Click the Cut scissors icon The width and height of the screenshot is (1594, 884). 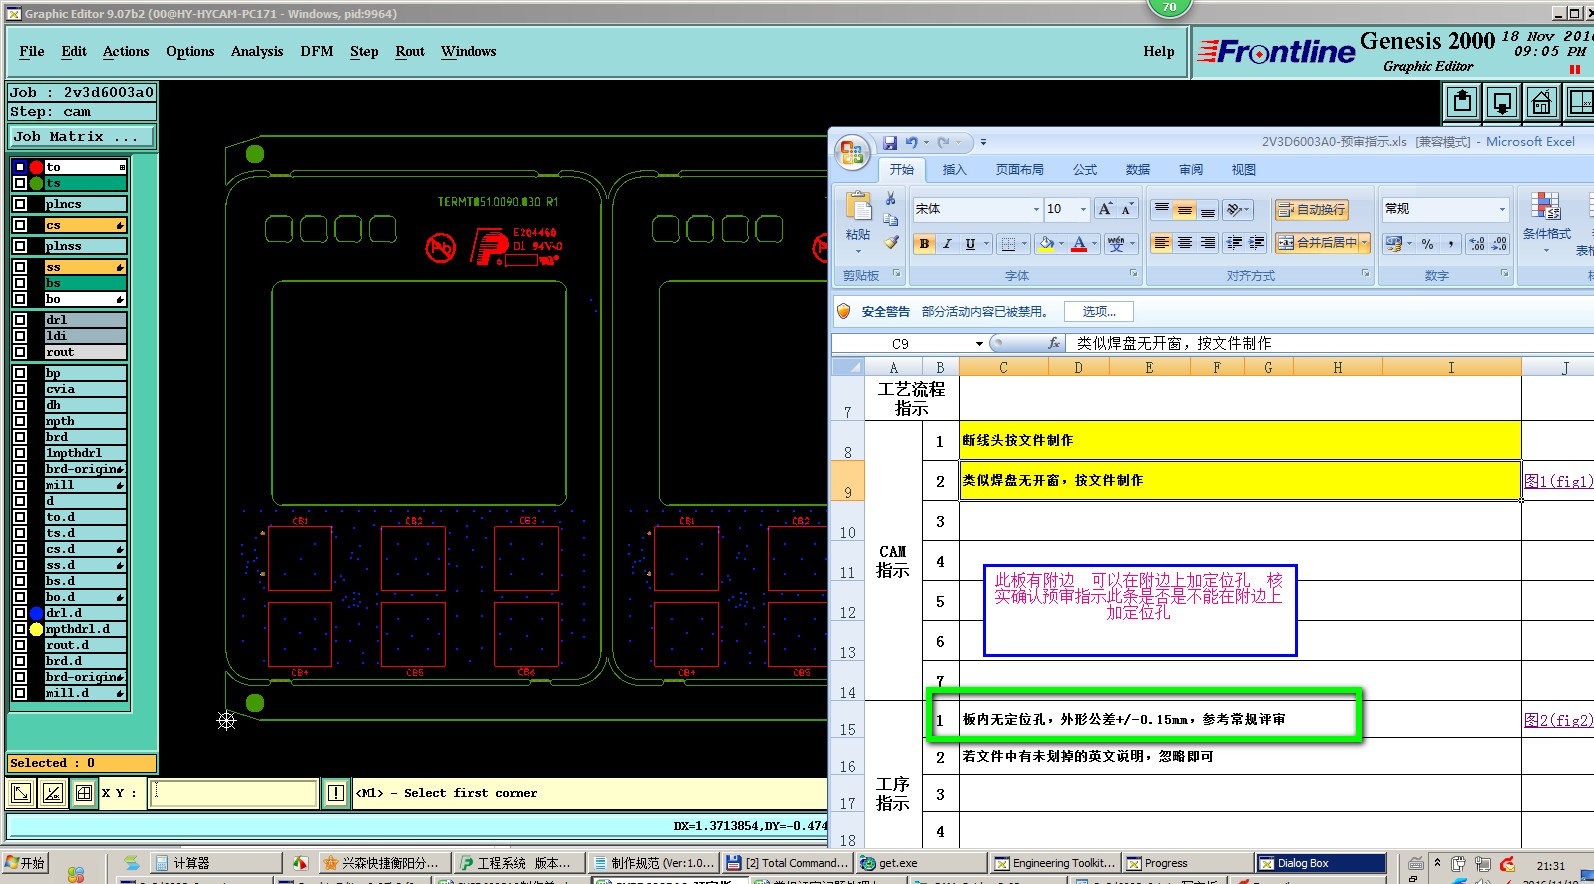tap(891, 199)
